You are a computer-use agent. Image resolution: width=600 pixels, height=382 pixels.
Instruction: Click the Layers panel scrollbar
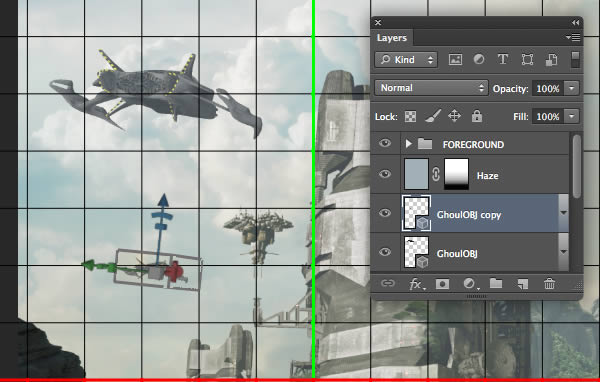576,167
